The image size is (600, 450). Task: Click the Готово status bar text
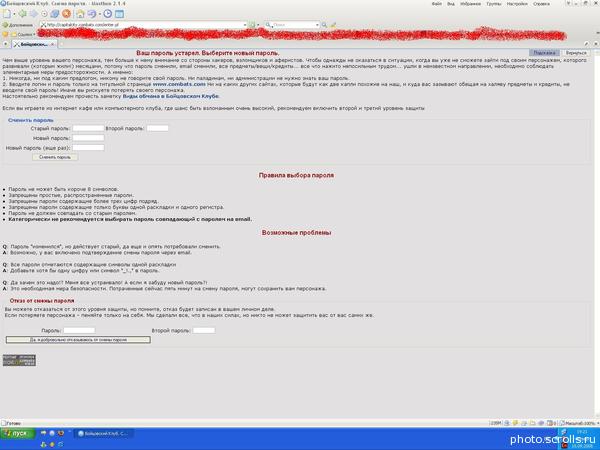coord(13,423)
